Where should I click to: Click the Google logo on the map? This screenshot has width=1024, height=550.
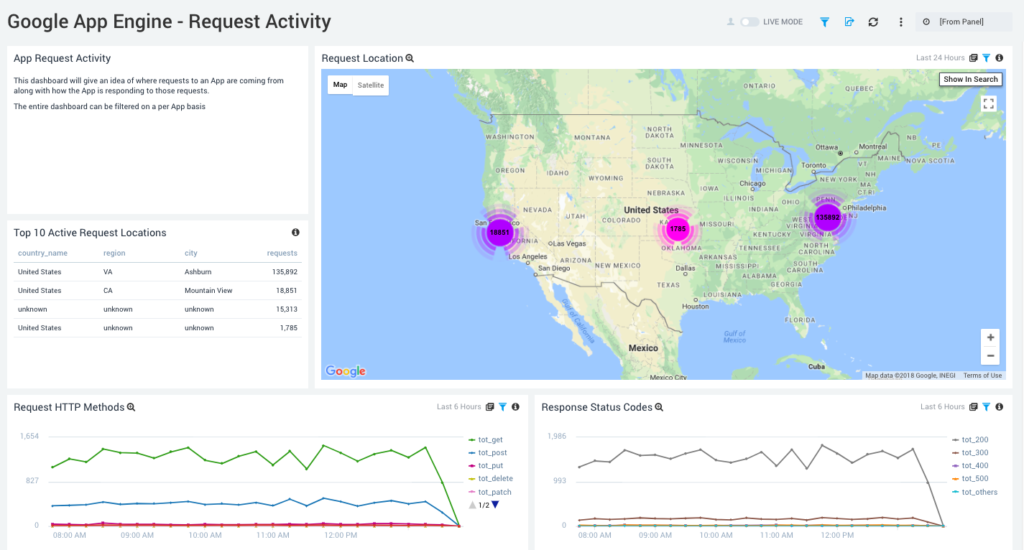tap(345, 371)
